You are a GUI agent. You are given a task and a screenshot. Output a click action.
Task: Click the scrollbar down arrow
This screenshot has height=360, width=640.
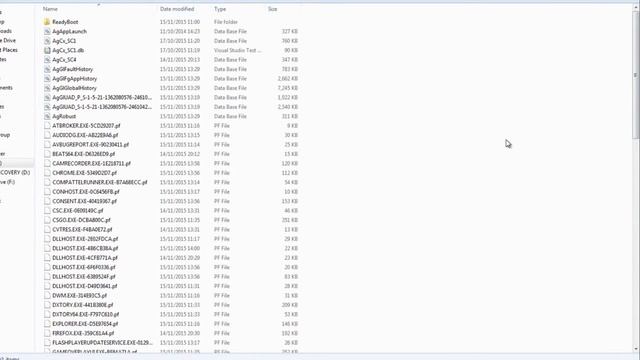636,349
